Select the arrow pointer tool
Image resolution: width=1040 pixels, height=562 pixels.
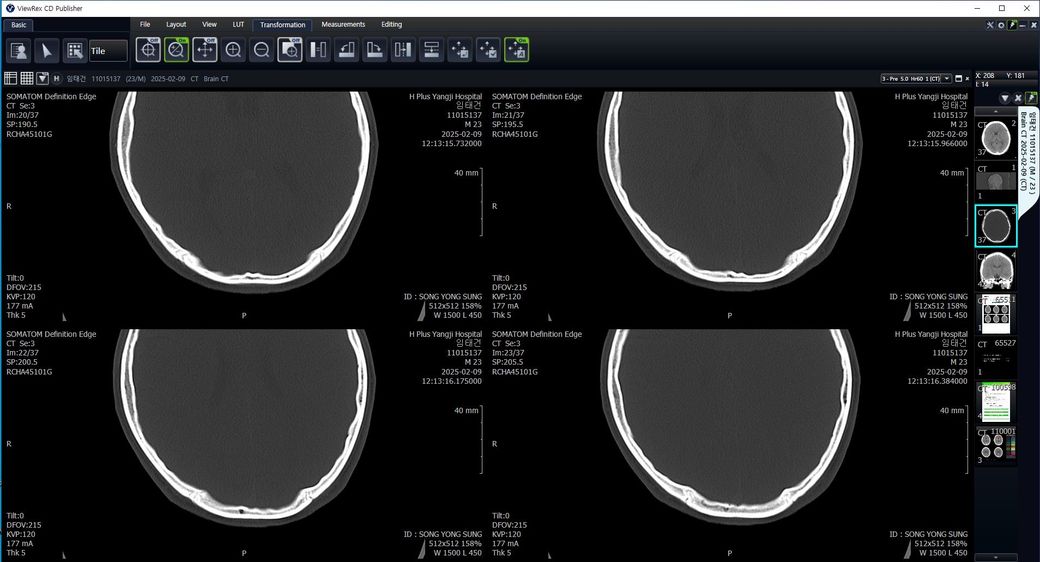46,50
